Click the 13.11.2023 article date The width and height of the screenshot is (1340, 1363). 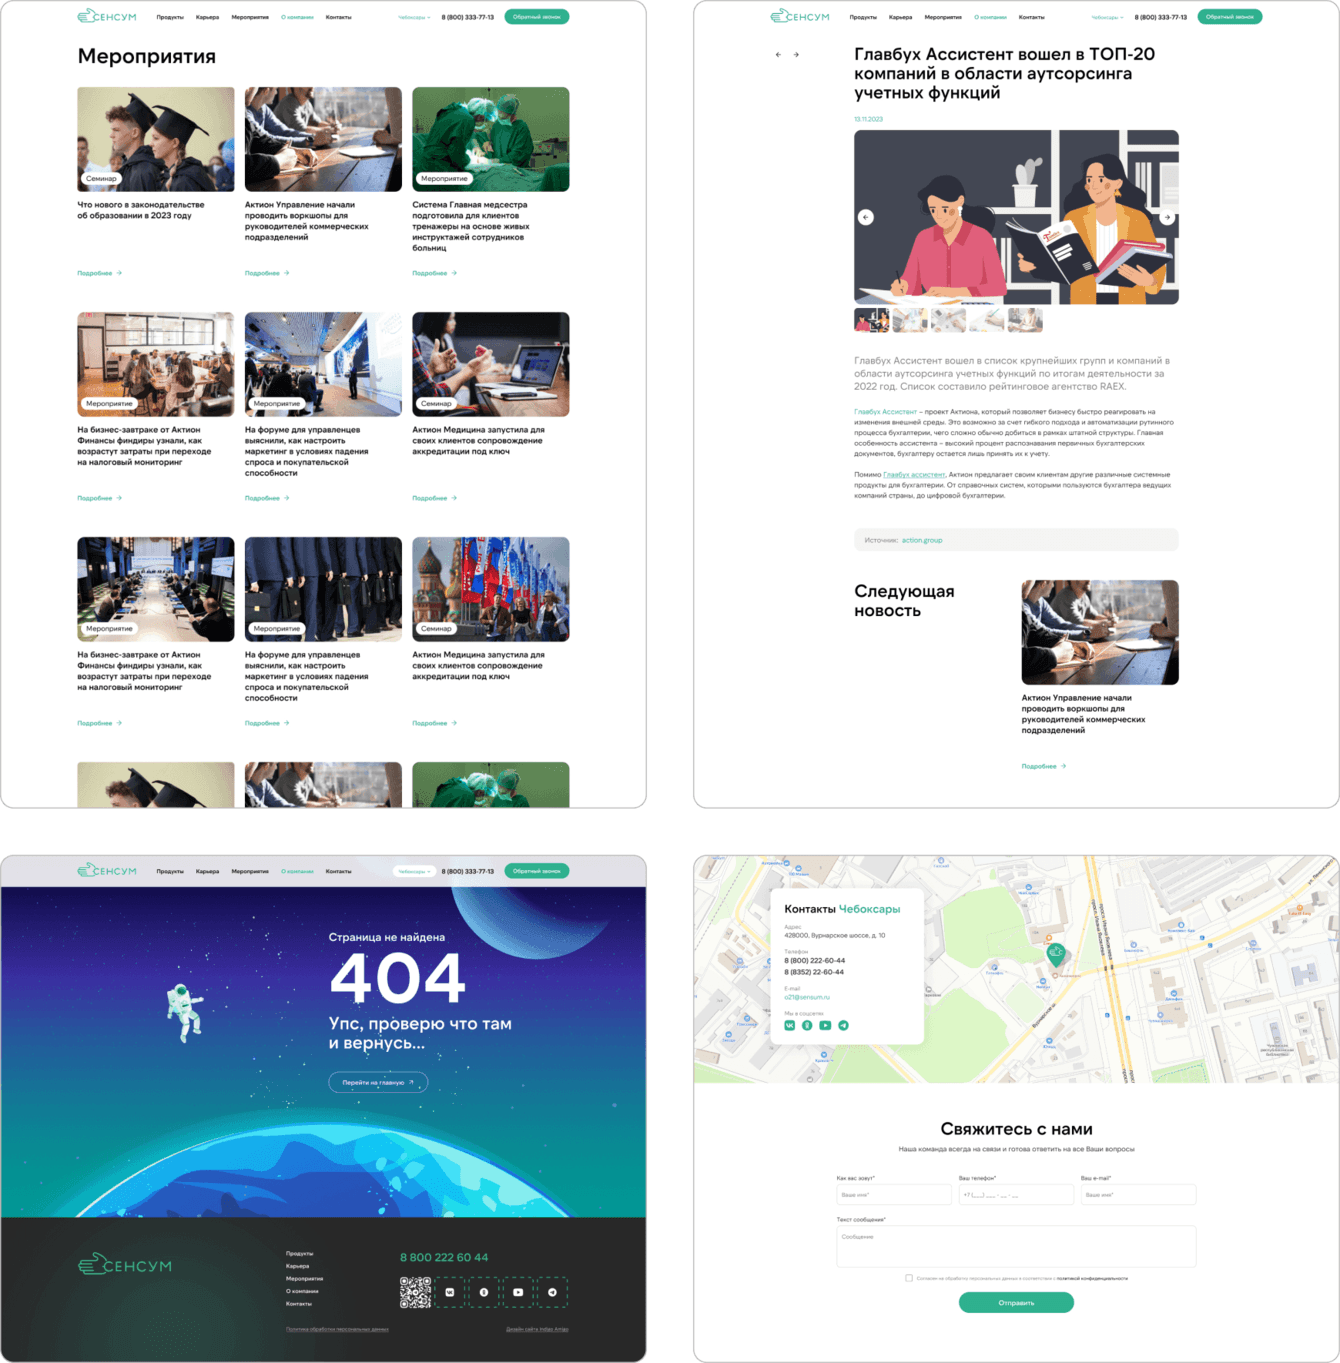[x=868, y=119]
